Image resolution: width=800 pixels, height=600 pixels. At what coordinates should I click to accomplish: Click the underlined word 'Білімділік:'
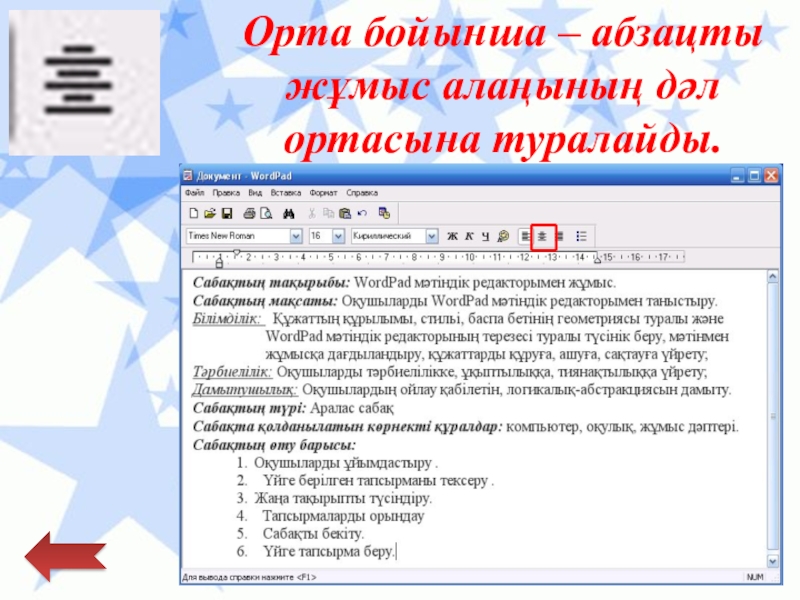pyautogui.click(x=228, y=319)
